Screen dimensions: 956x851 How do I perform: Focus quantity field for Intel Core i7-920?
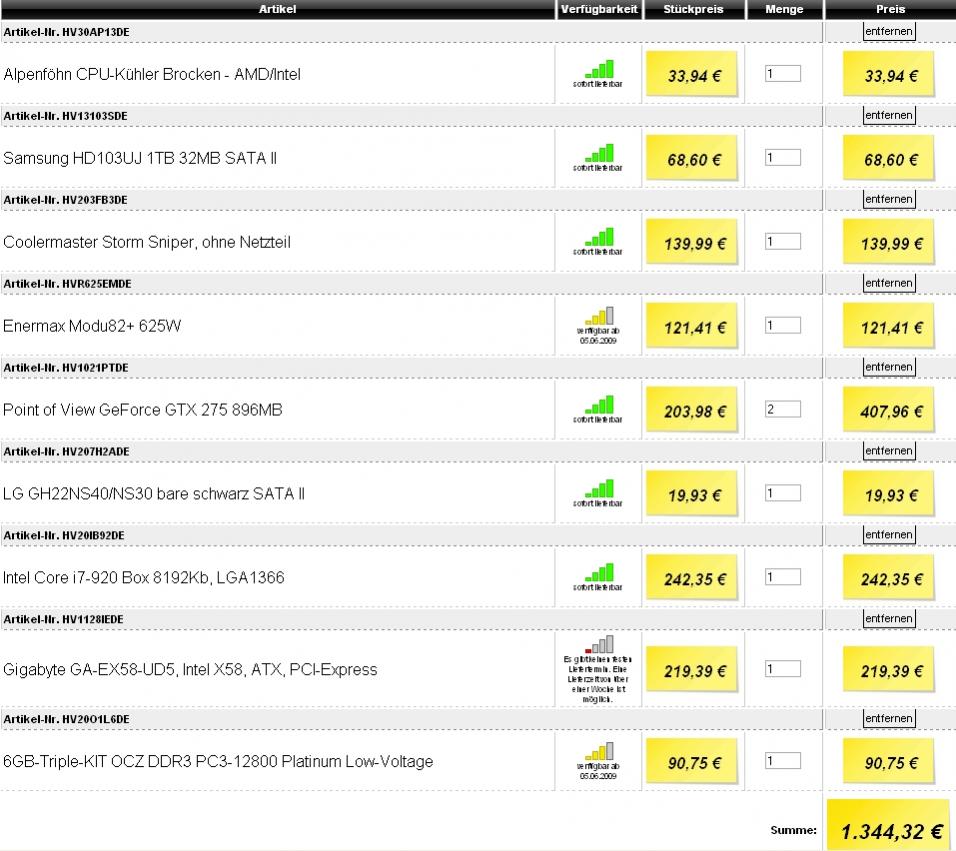[783, 577]
